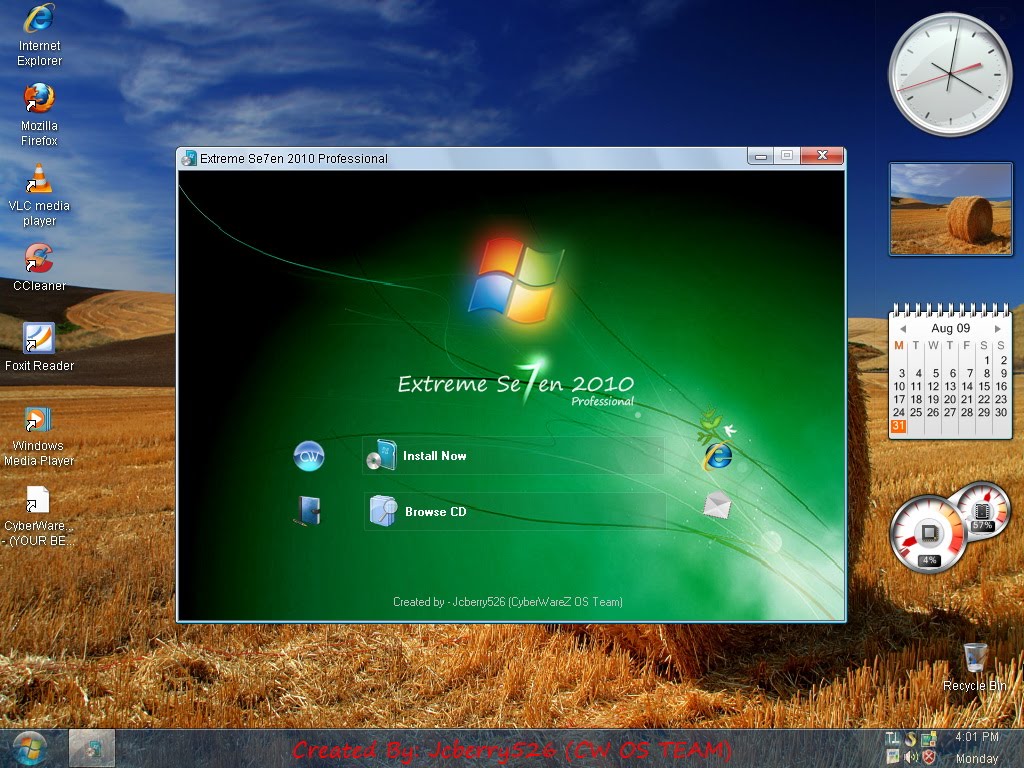Minimize the Extreme Se7en 2010 window
The width and height of the screenshot is (1024, 768).
pyautogui.click(x=761, y=155)
